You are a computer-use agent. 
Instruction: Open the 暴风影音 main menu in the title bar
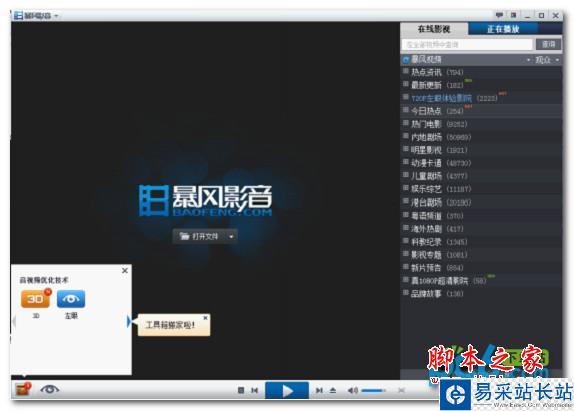point(36,16)
